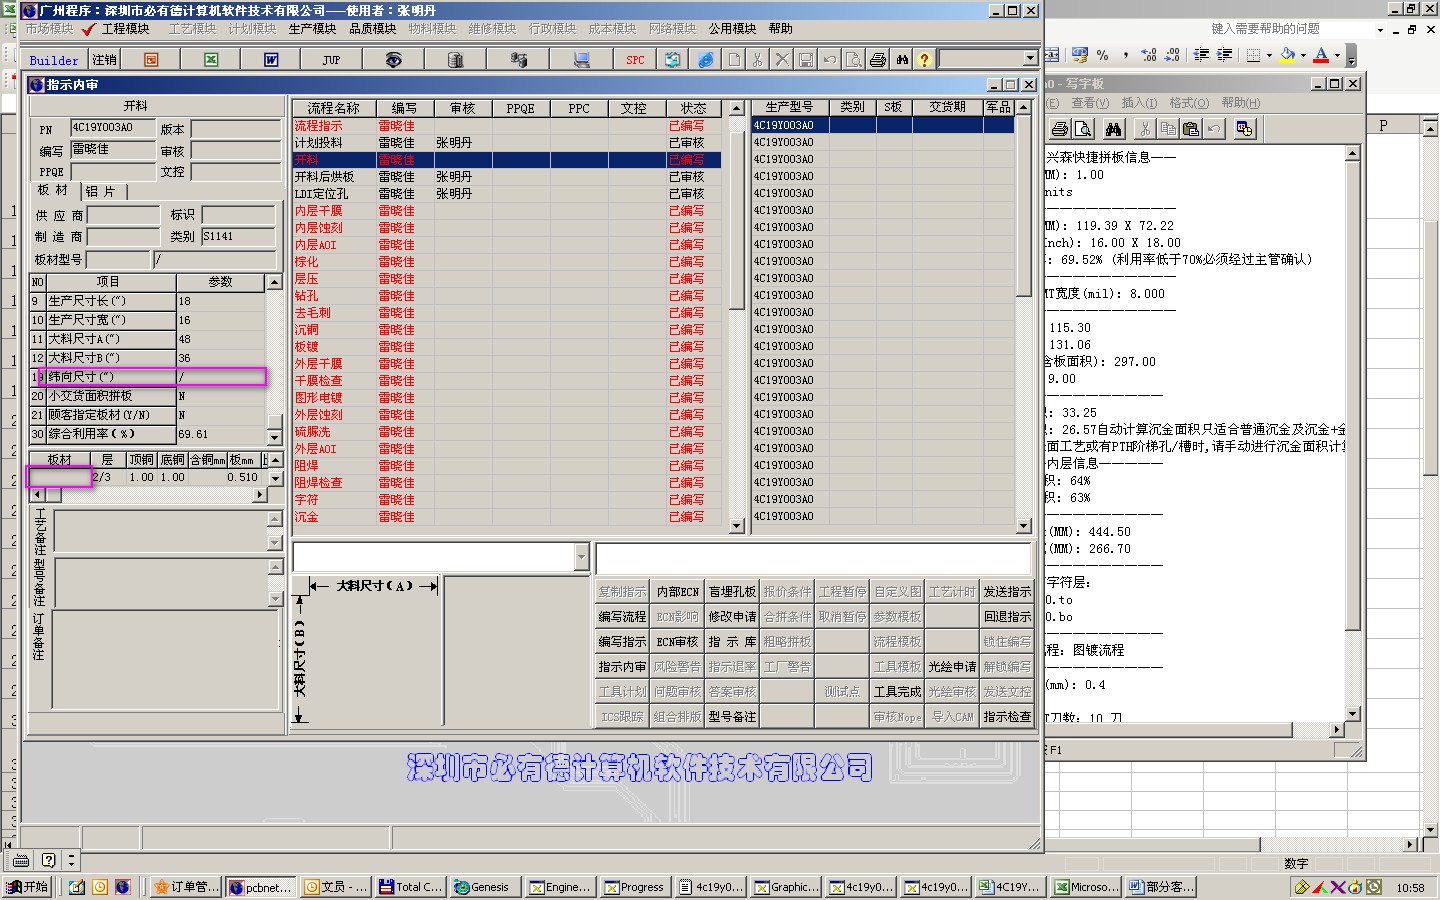Click the 盲埋孔板 button
Image resolution: width=1440 pixels, height=900 pixels.
coord(732,592)
